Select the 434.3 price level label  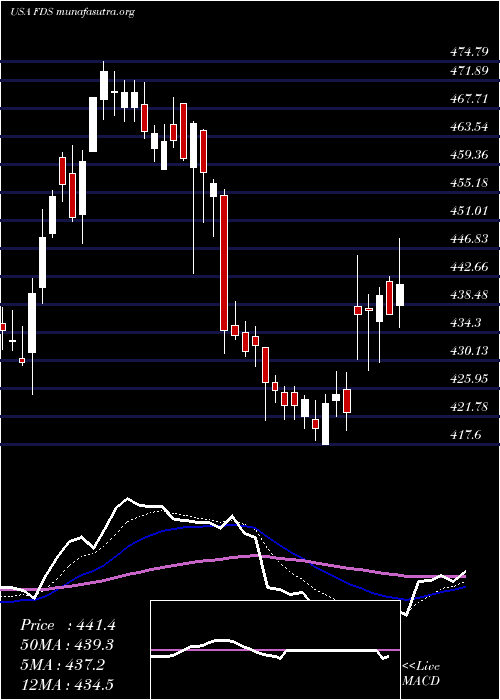(466, 323)
